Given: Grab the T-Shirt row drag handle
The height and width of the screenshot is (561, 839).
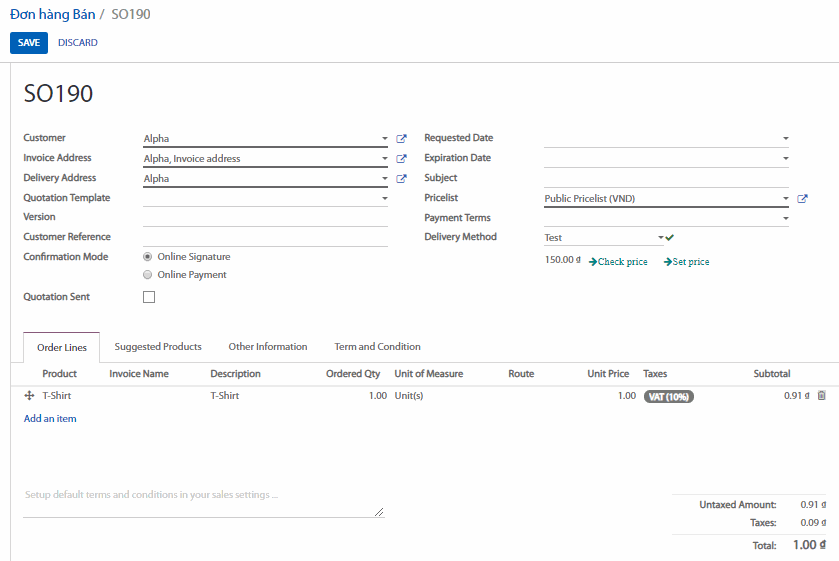Looking at the screenshot, I should pyautogui.click(x=29, y=396).
